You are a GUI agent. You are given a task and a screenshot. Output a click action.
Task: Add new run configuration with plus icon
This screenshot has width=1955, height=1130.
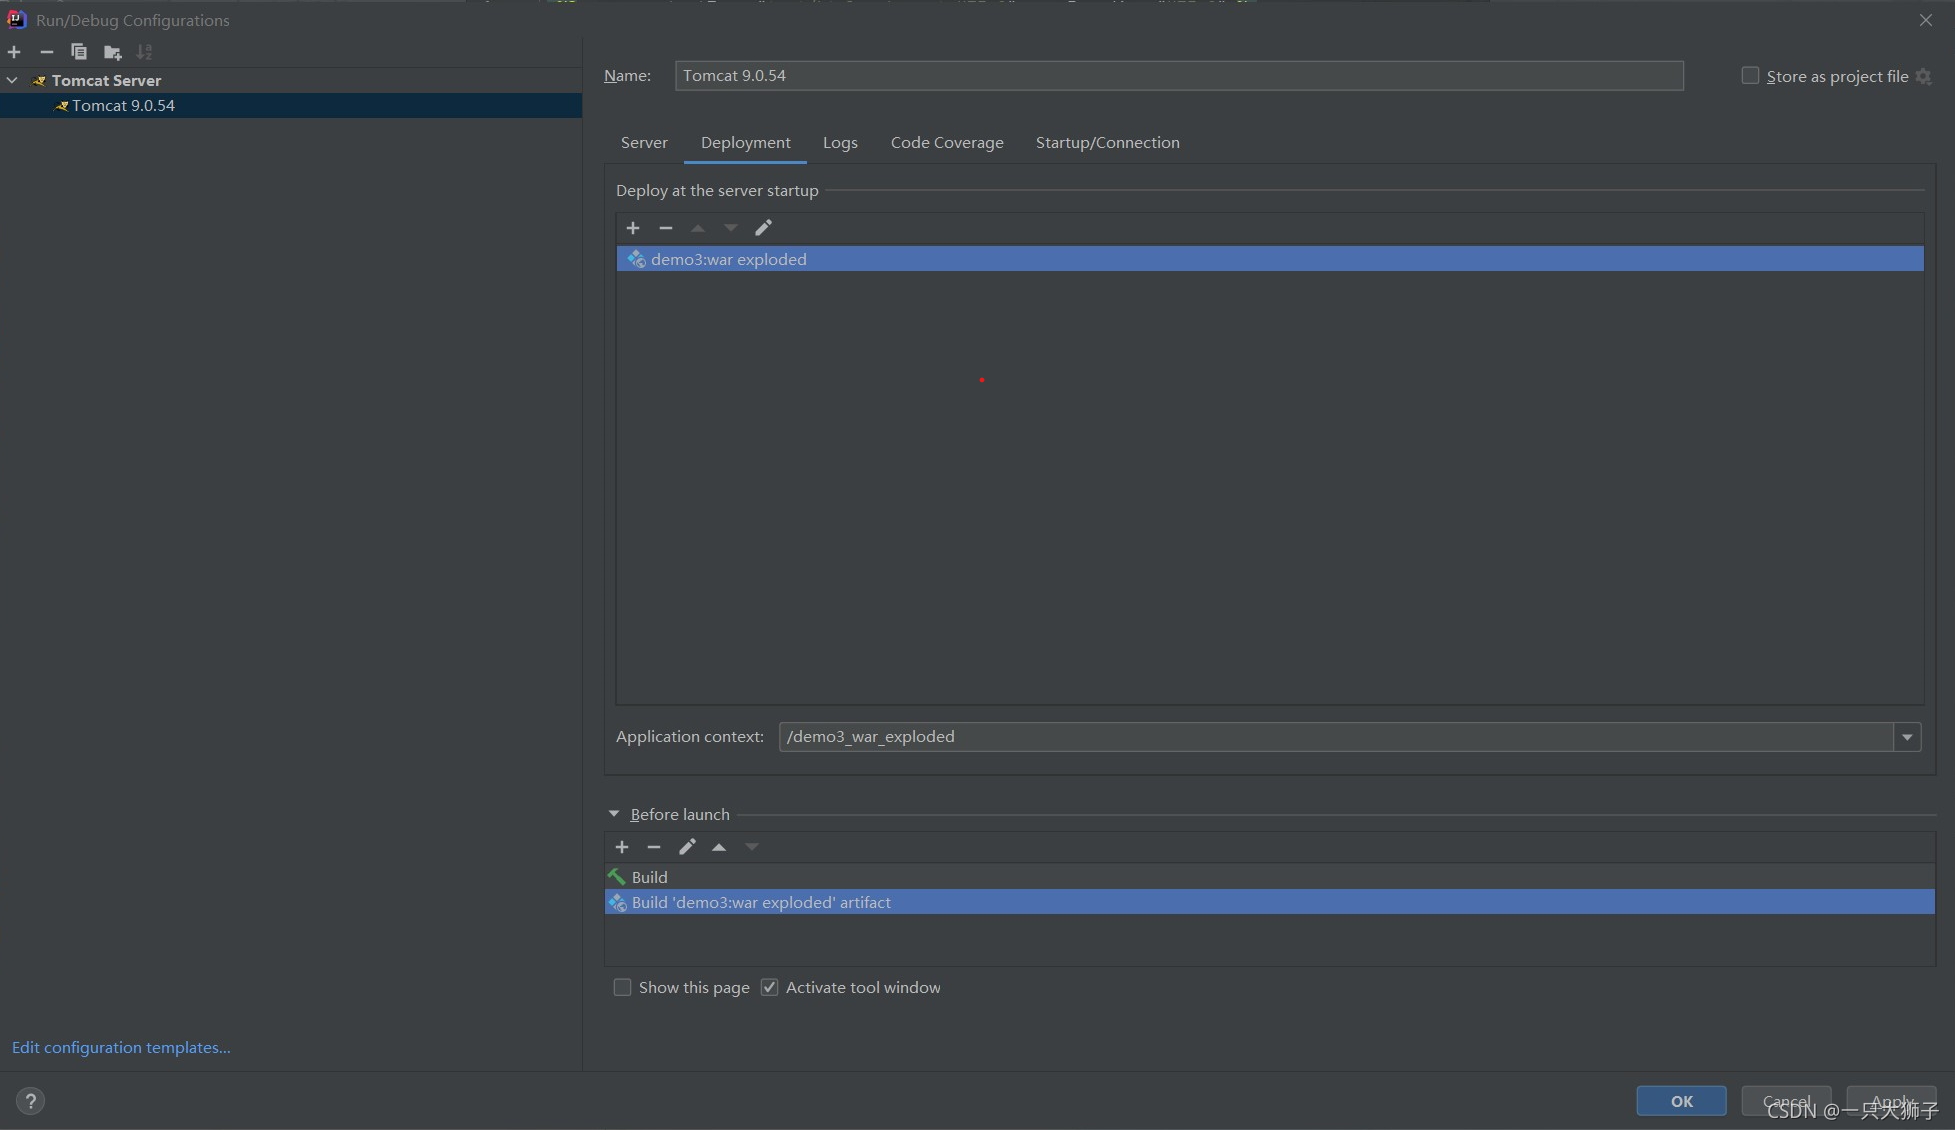[14, 52]
